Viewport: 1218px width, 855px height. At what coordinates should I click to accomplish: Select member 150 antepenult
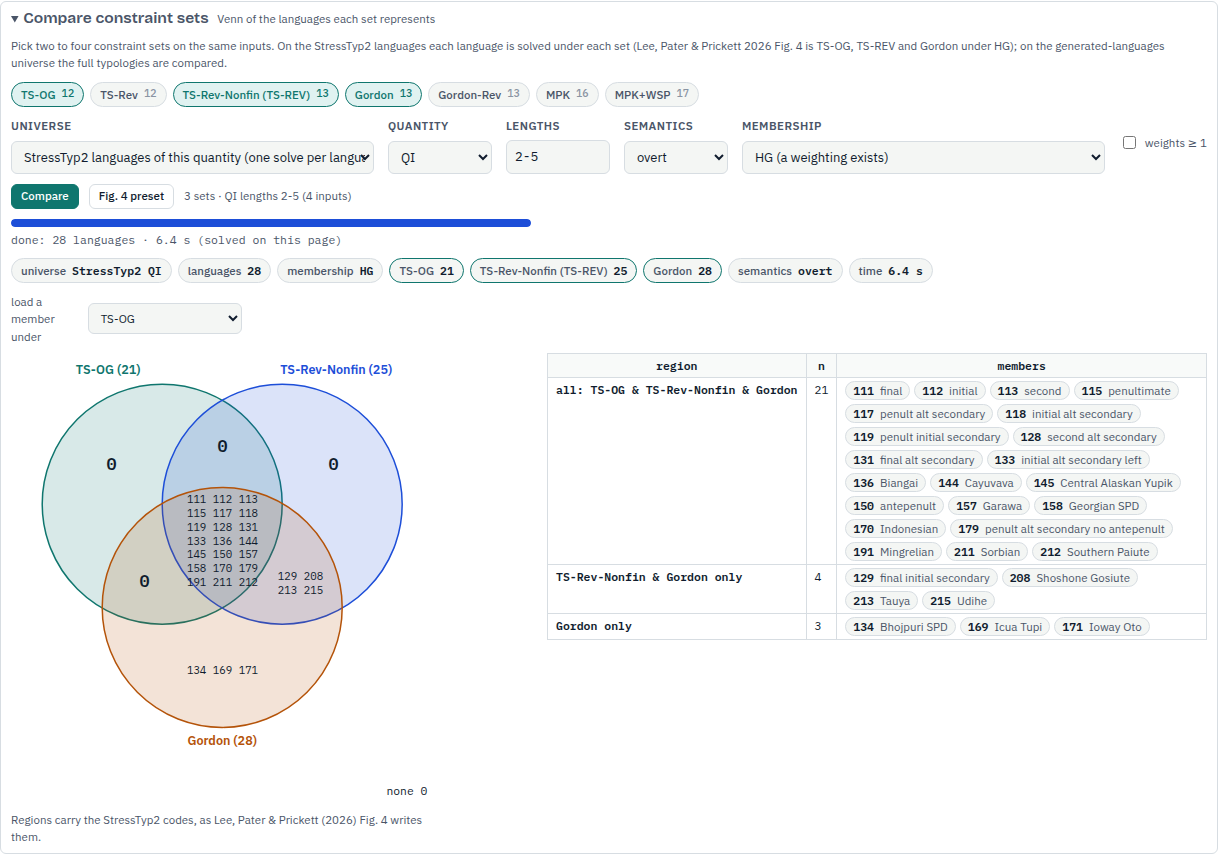pos(894,506)
